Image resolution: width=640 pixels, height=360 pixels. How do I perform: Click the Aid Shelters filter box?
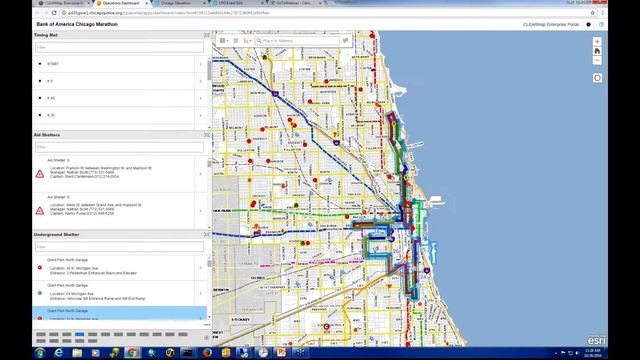pyautogui.click(x=119, y=147)
